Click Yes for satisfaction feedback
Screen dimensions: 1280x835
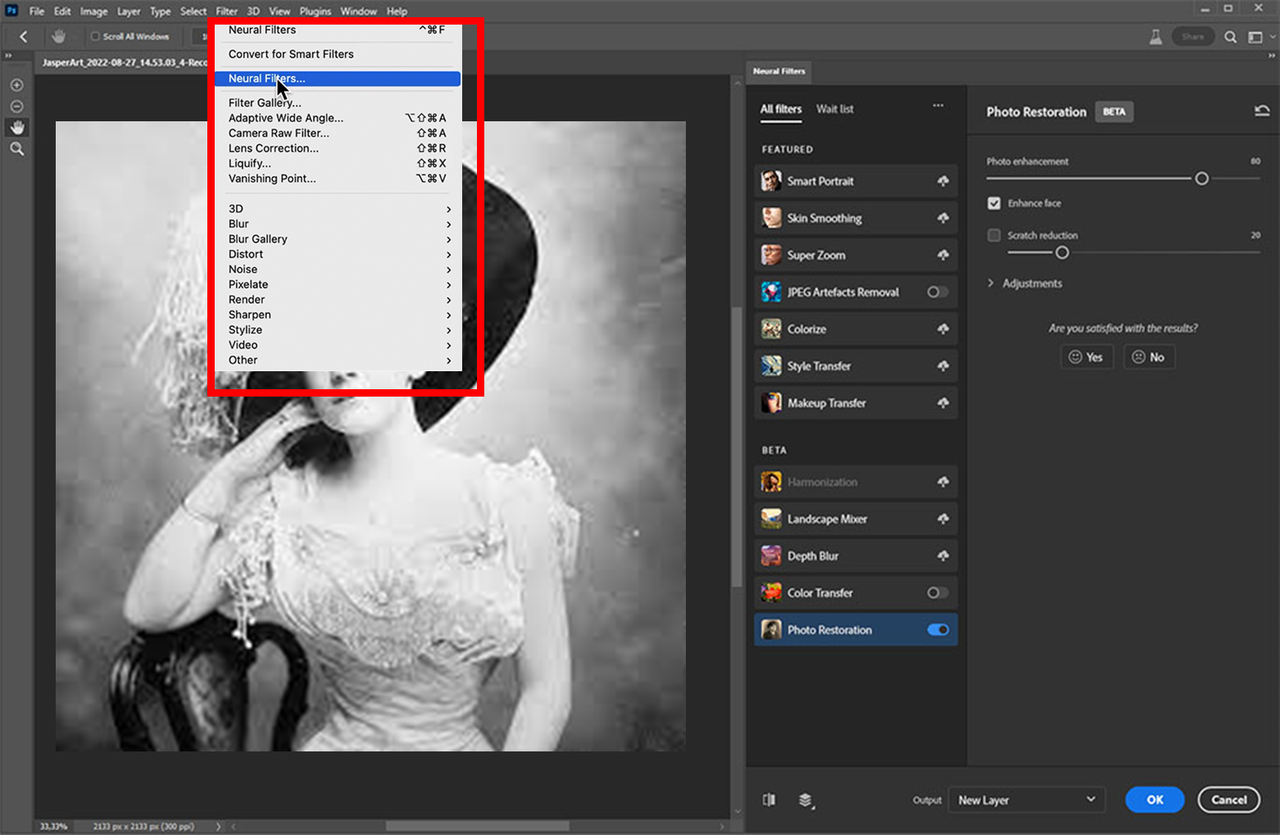pos(1086,357)
